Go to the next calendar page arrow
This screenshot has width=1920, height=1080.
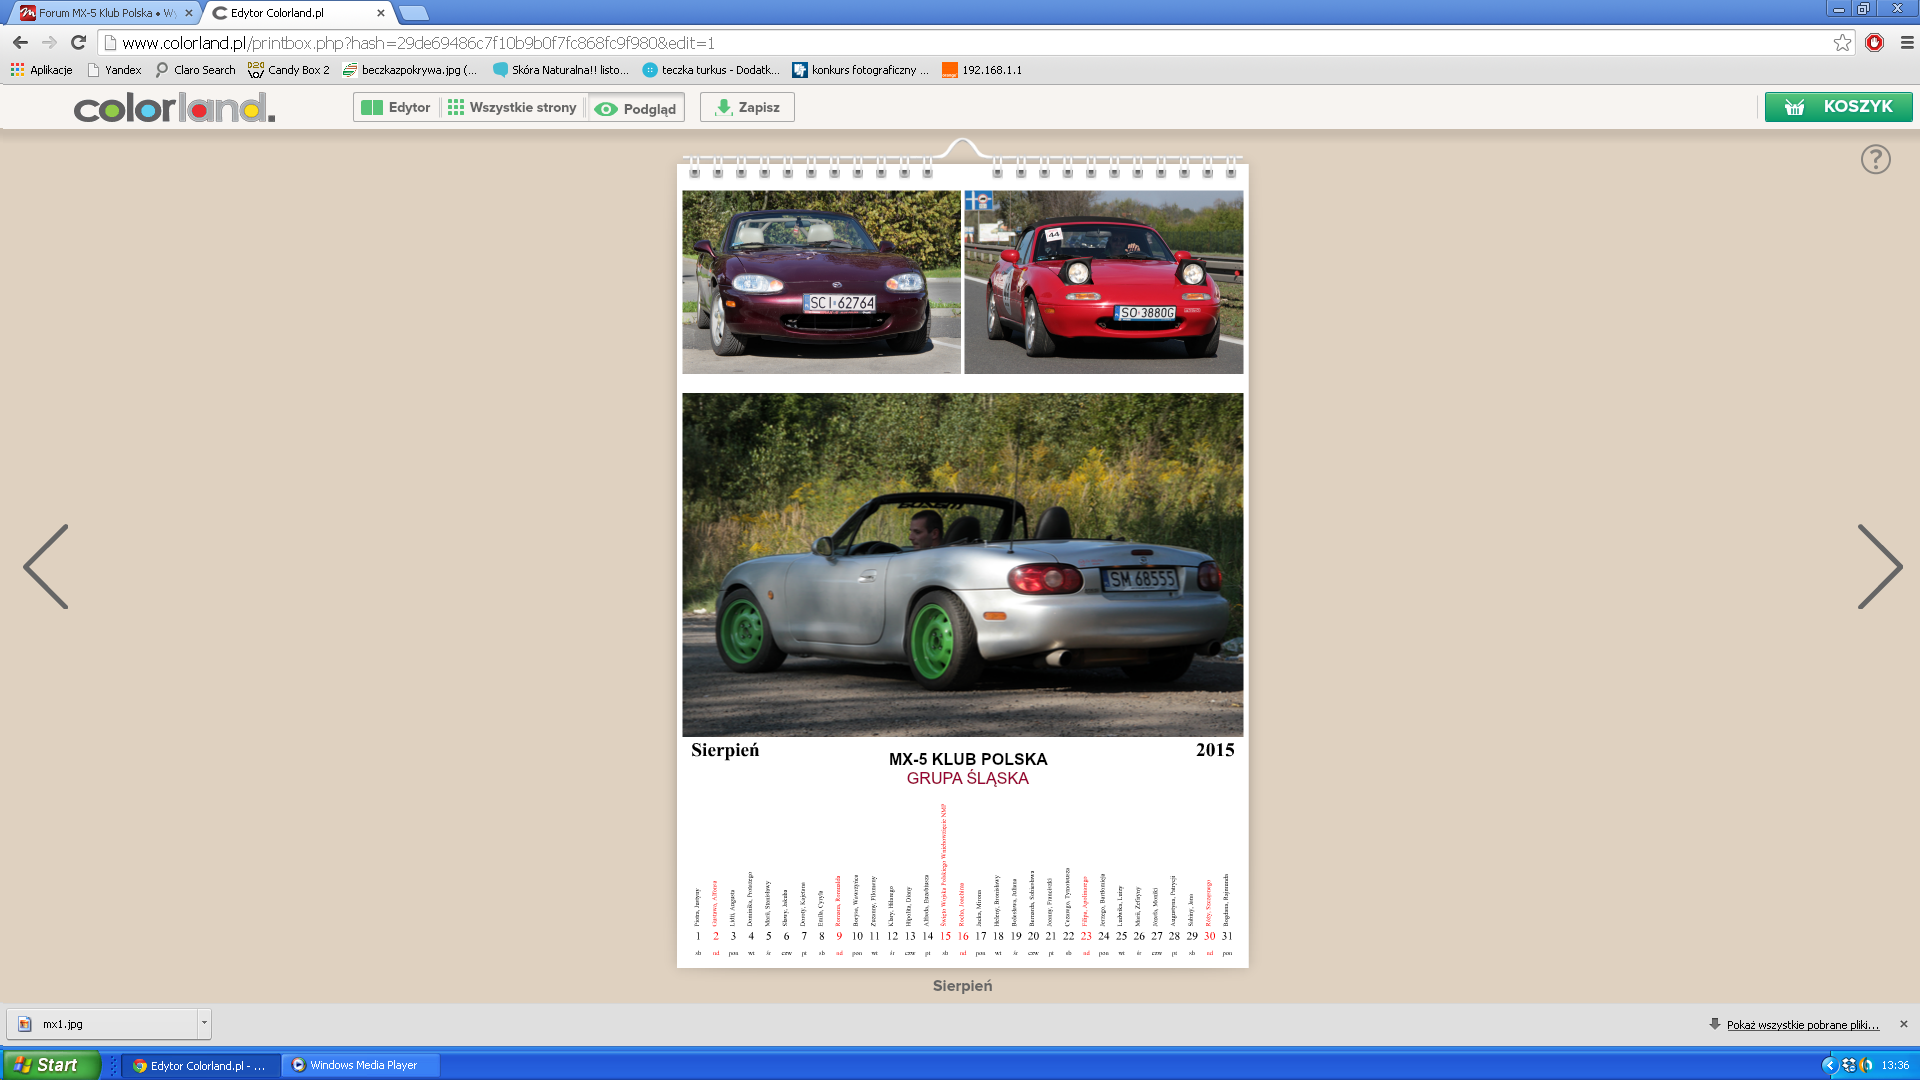1880,566
